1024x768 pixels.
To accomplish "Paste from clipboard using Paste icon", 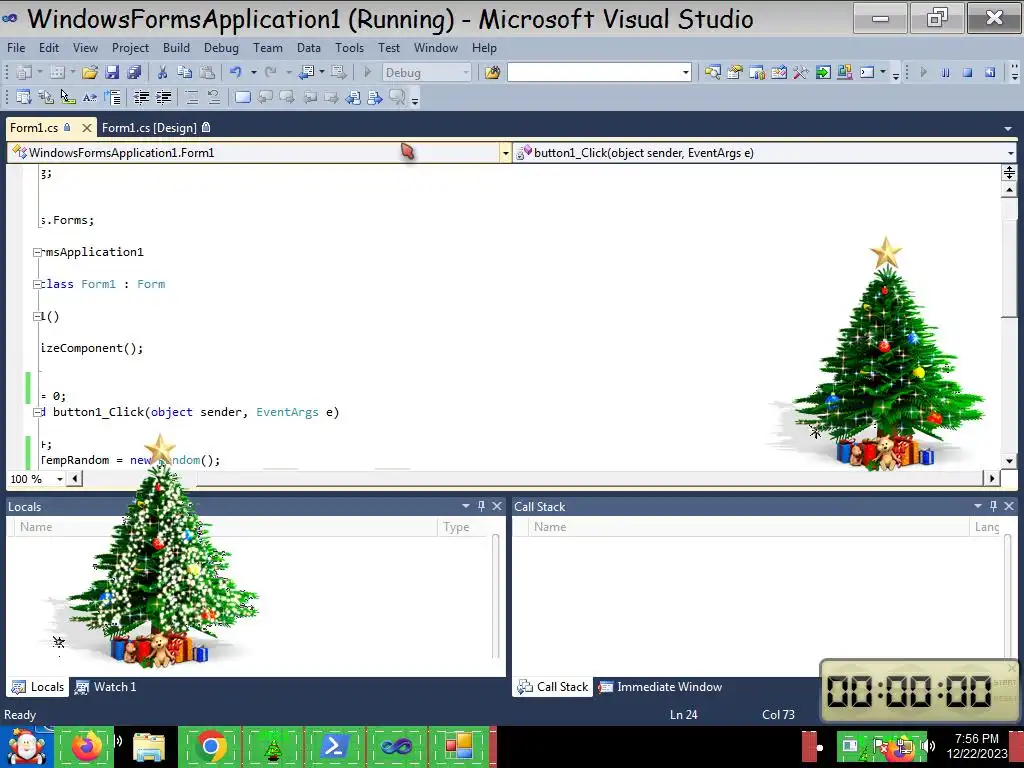I will coord(207,72).
